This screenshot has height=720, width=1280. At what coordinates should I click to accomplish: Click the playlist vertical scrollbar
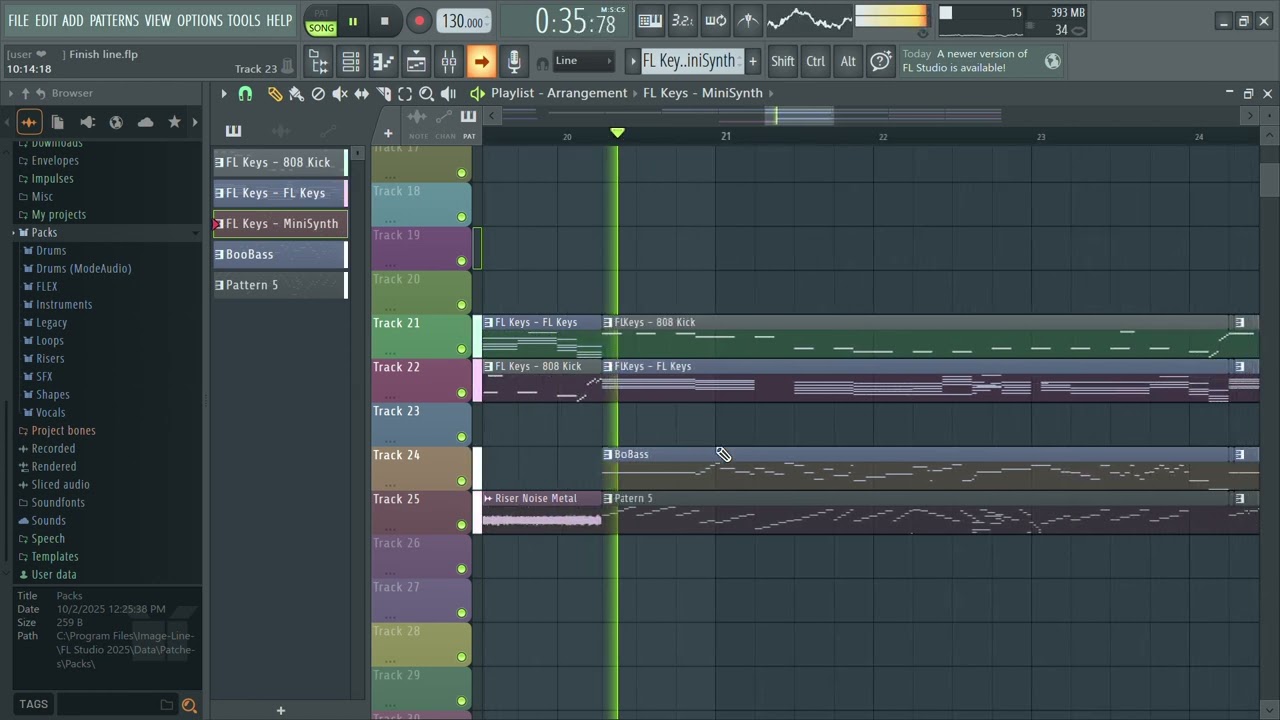[x=1269, y=180]
